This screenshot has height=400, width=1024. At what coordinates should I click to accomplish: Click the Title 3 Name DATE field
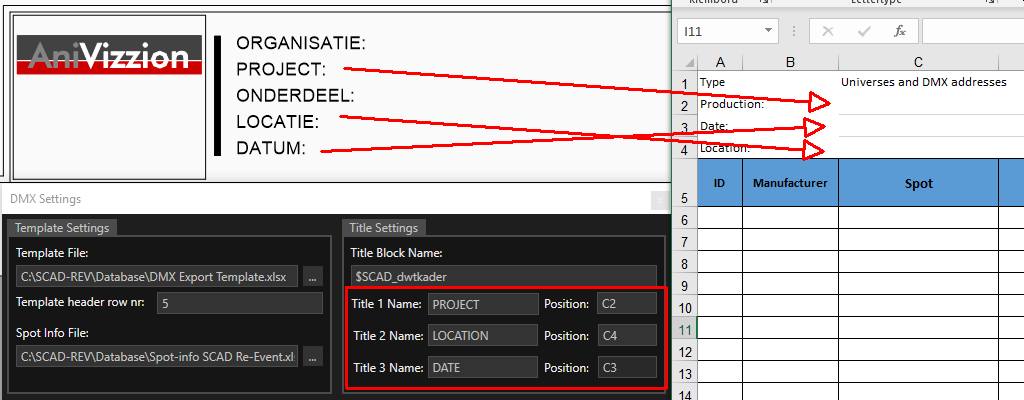[482, 367]
